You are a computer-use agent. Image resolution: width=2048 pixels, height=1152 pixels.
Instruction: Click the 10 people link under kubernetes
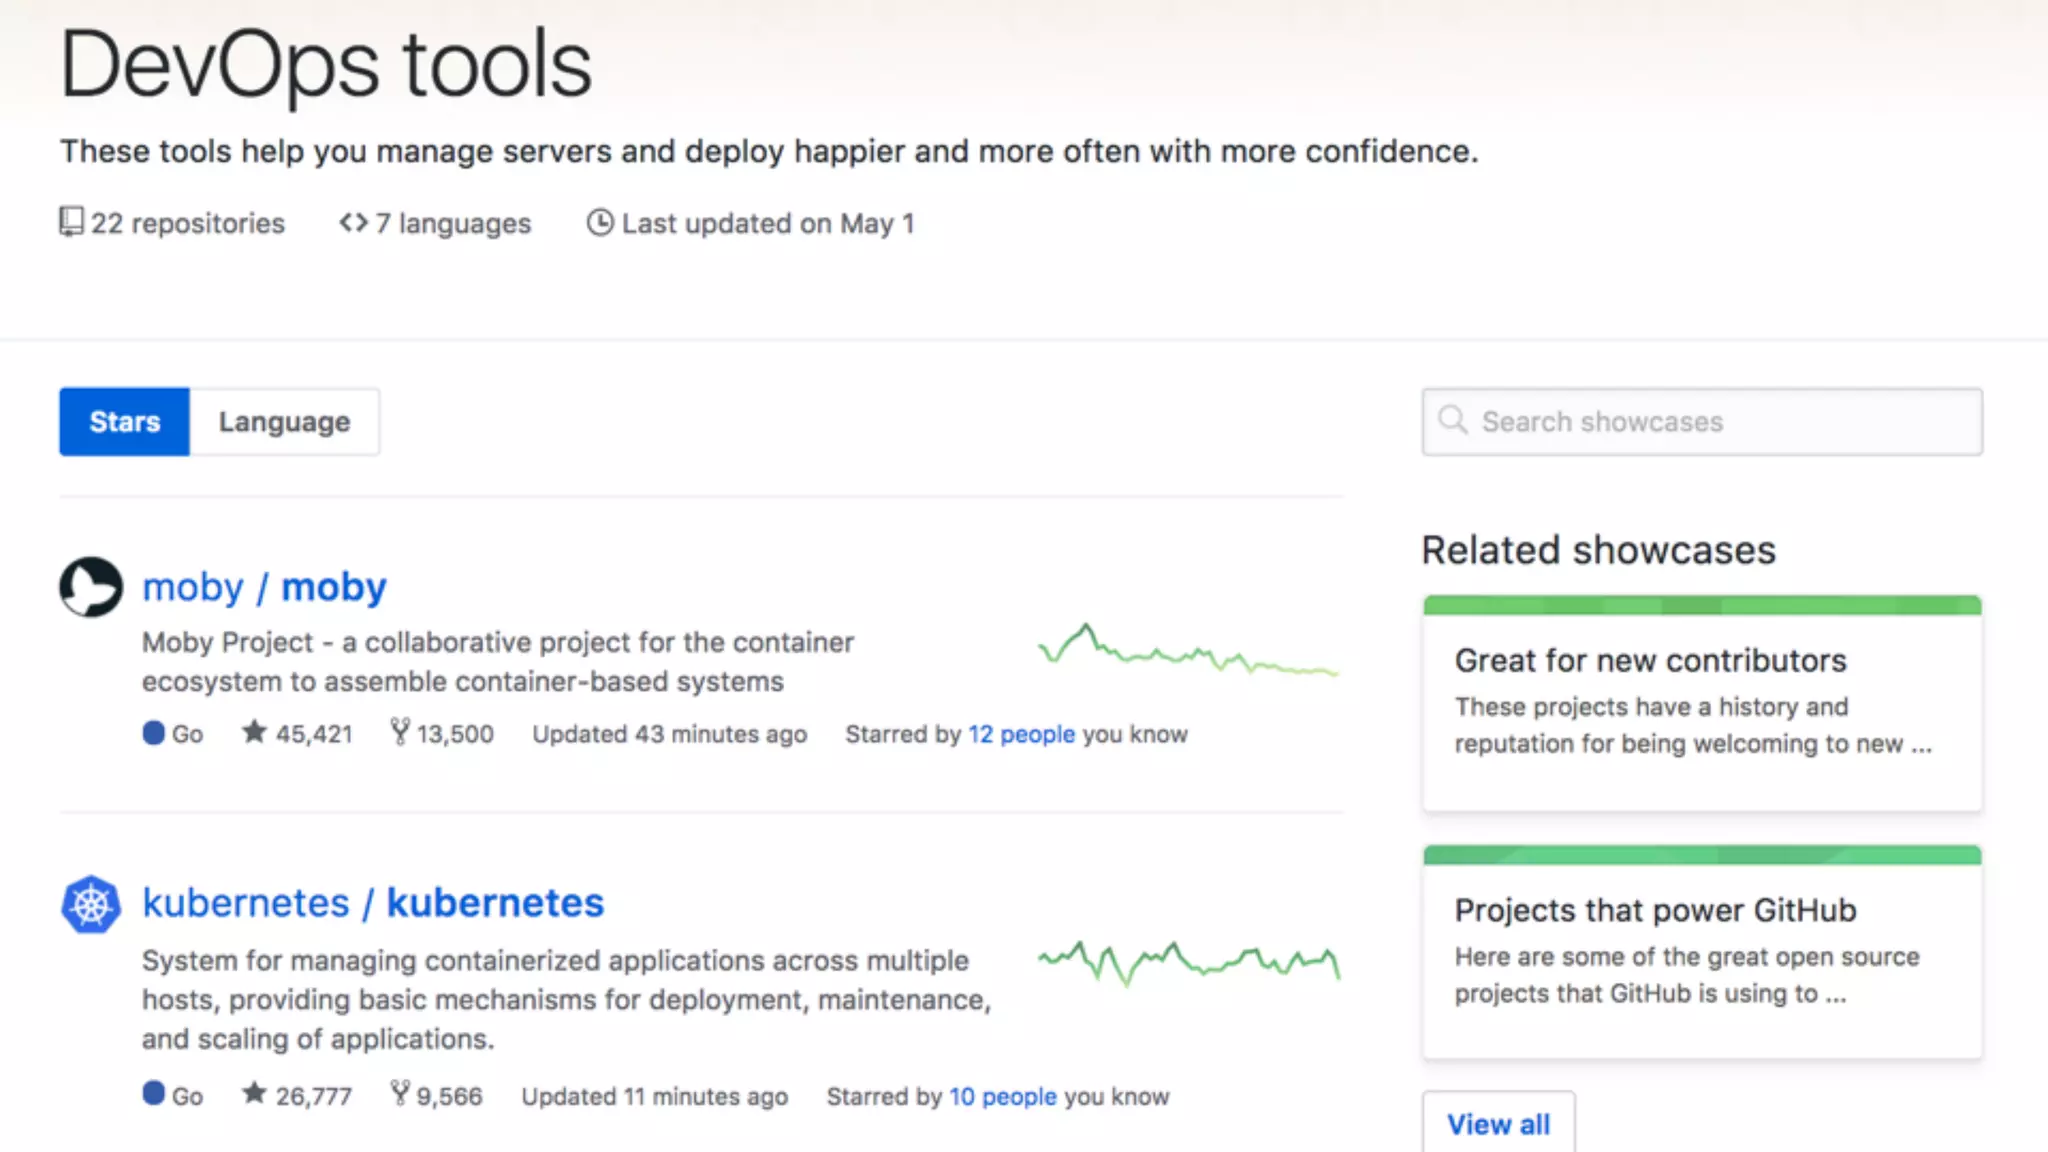point(1002,1097)
